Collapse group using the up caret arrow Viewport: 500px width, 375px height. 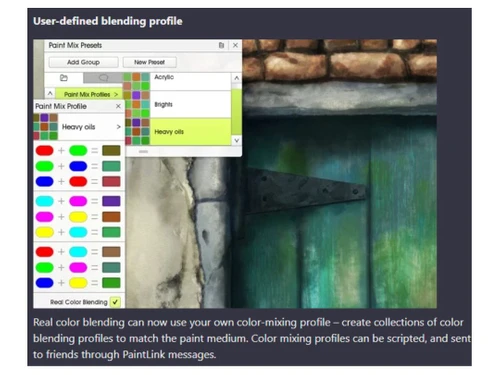50,94
